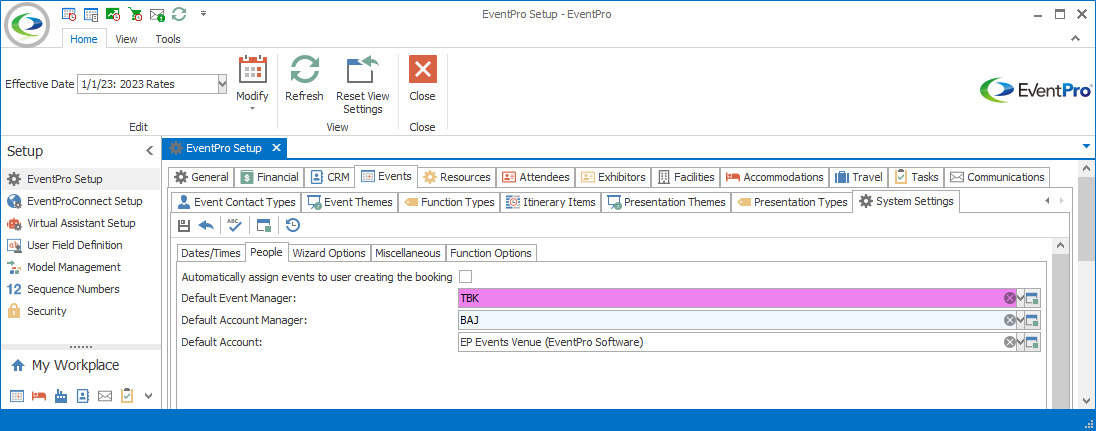The height and width of the screenshot is (431, 1096).
Task: Click the Save floppy disk icon in the settings toolbar
Action: (184, 225)
